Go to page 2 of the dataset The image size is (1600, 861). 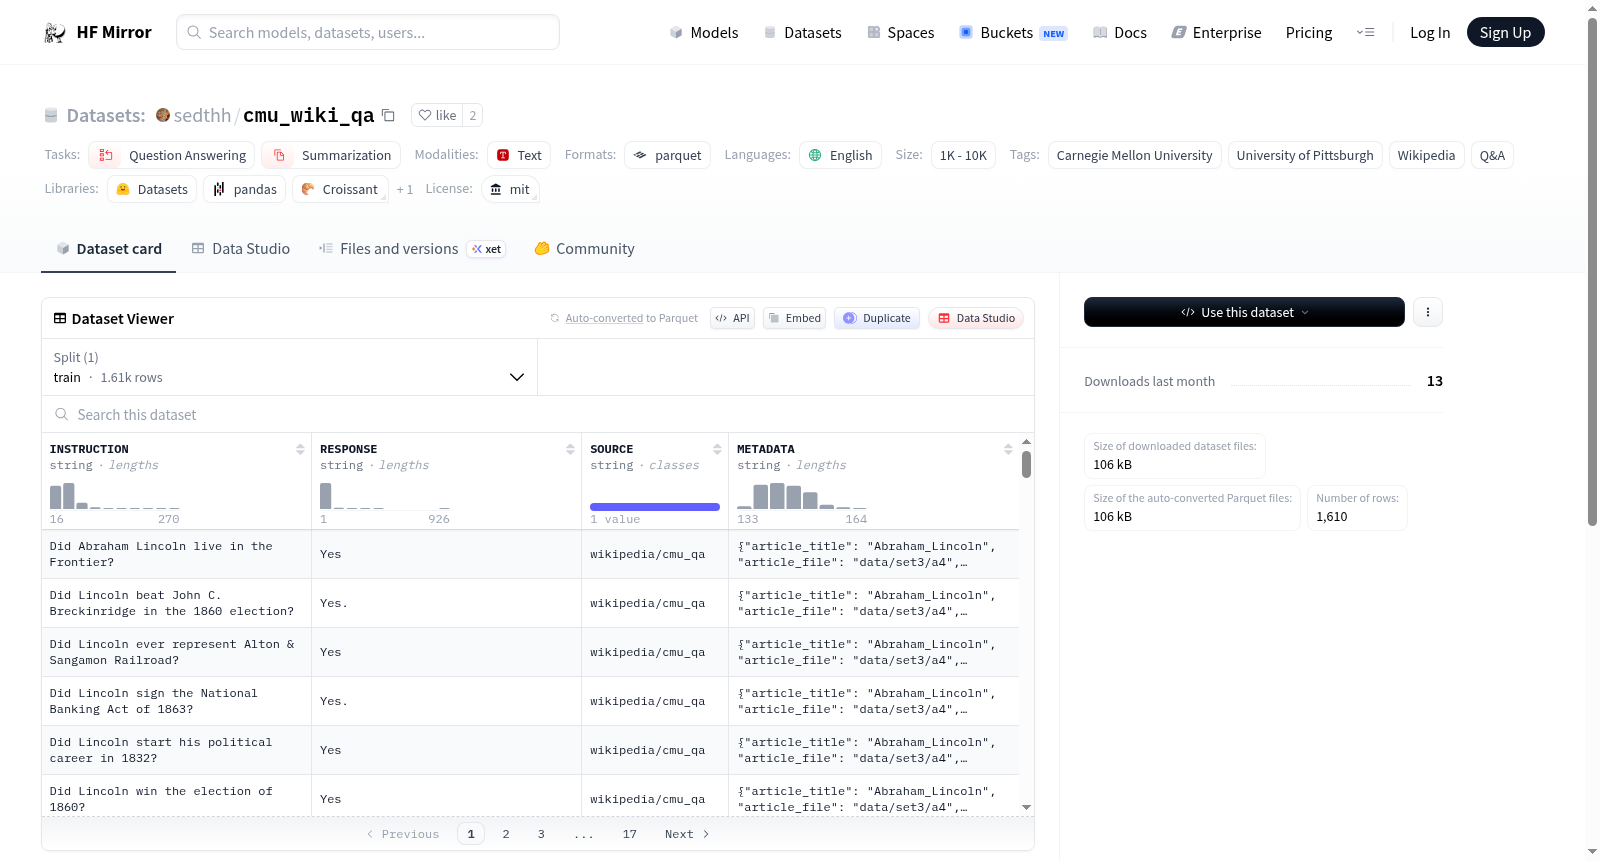(x=506, y=834)
